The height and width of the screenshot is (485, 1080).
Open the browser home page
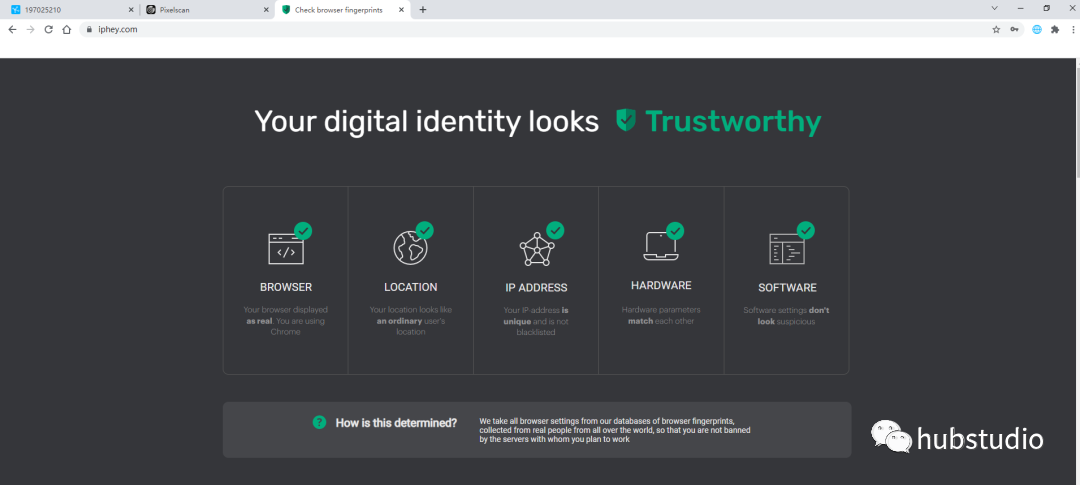coord(66,30)
